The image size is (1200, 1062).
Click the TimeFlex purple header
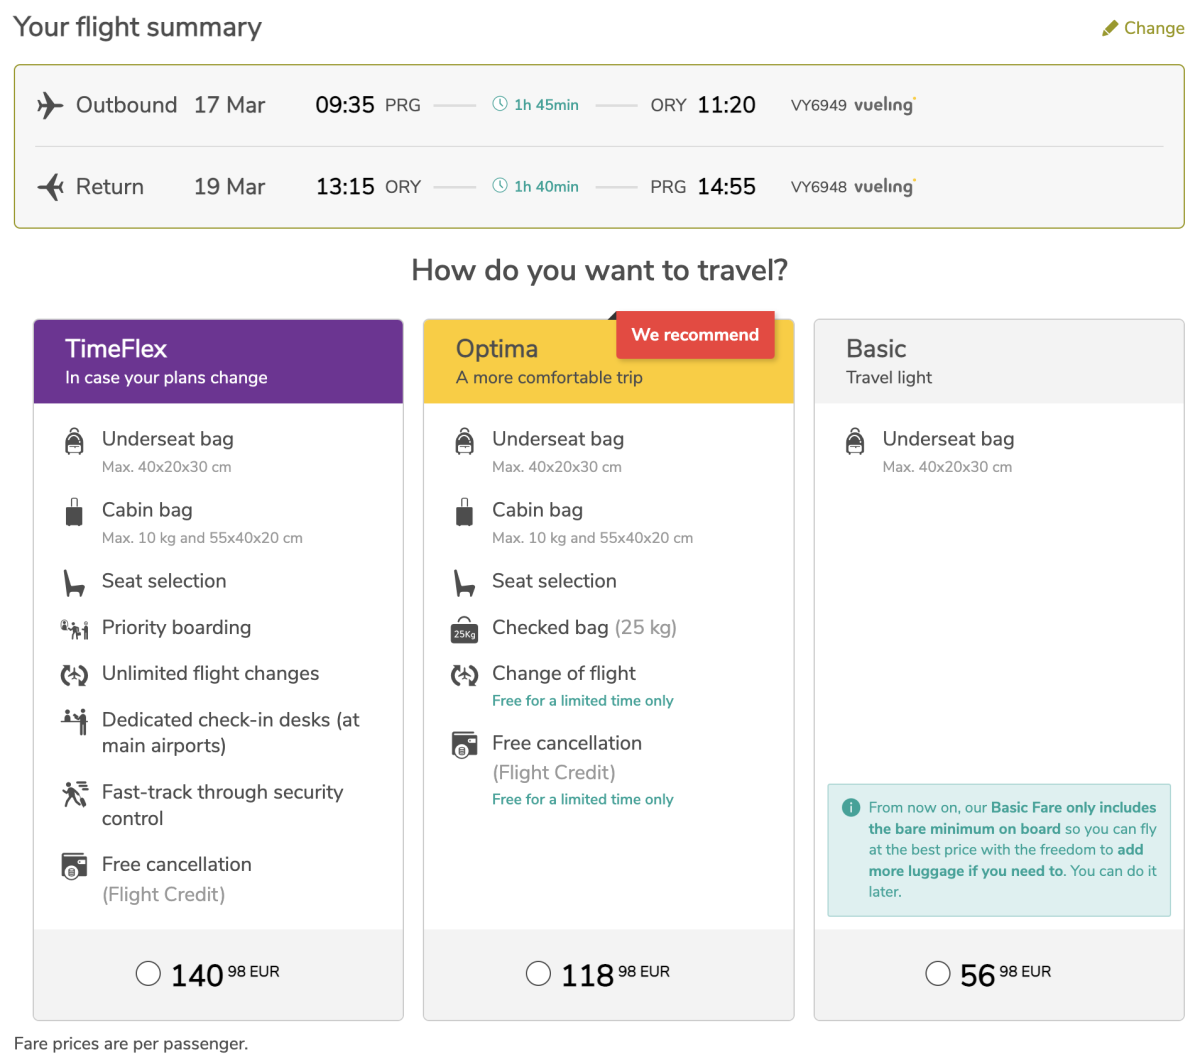(x=218, y=362)
